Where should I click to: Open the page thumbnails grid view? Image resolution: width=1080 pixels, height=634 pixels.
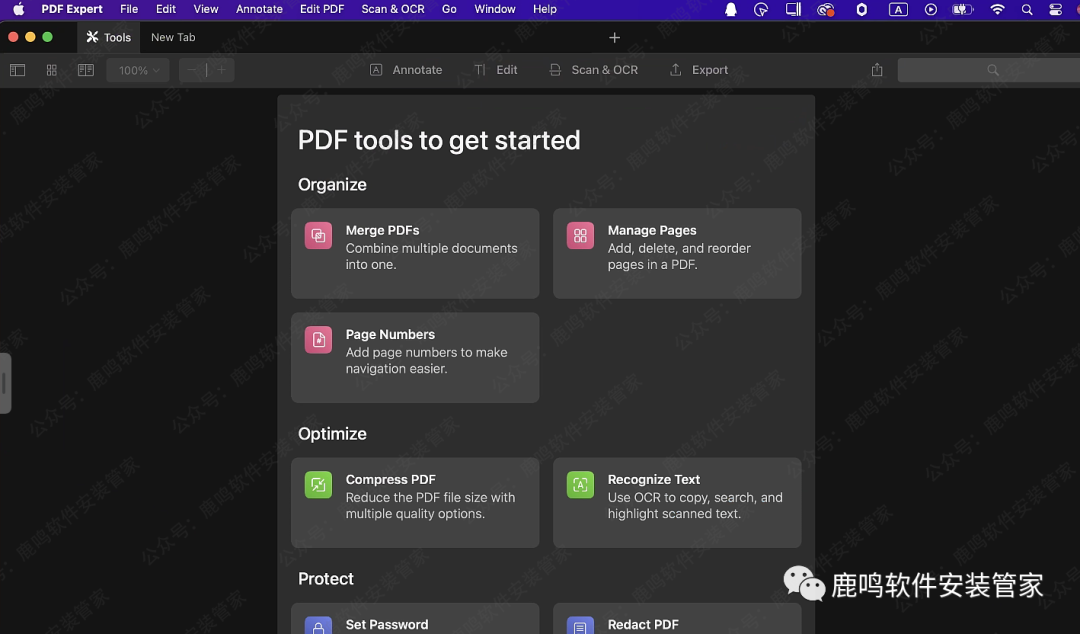tap(52, 70)
